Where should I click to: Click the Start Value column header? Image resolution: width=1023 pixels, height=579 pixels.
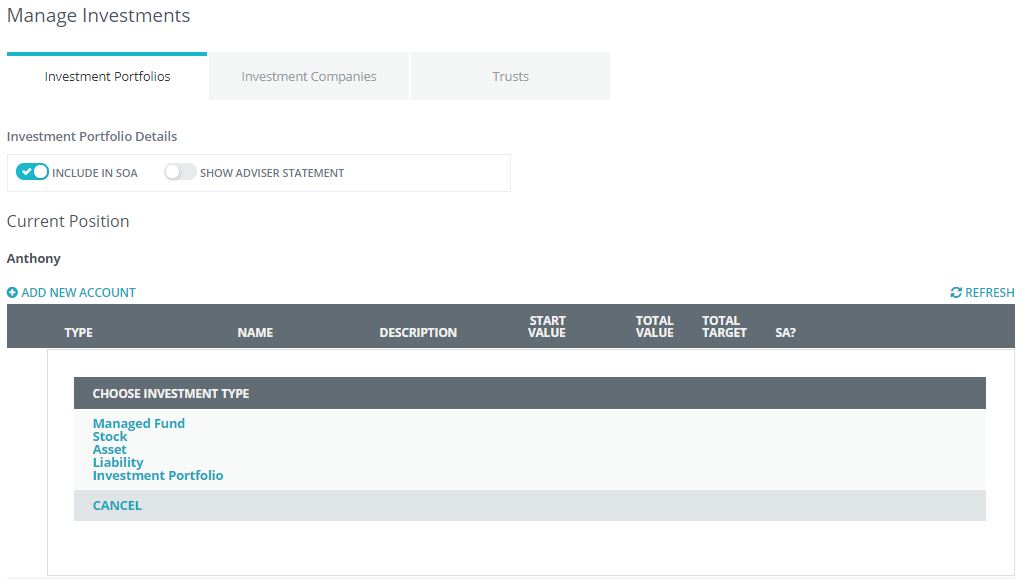(547, 327)
